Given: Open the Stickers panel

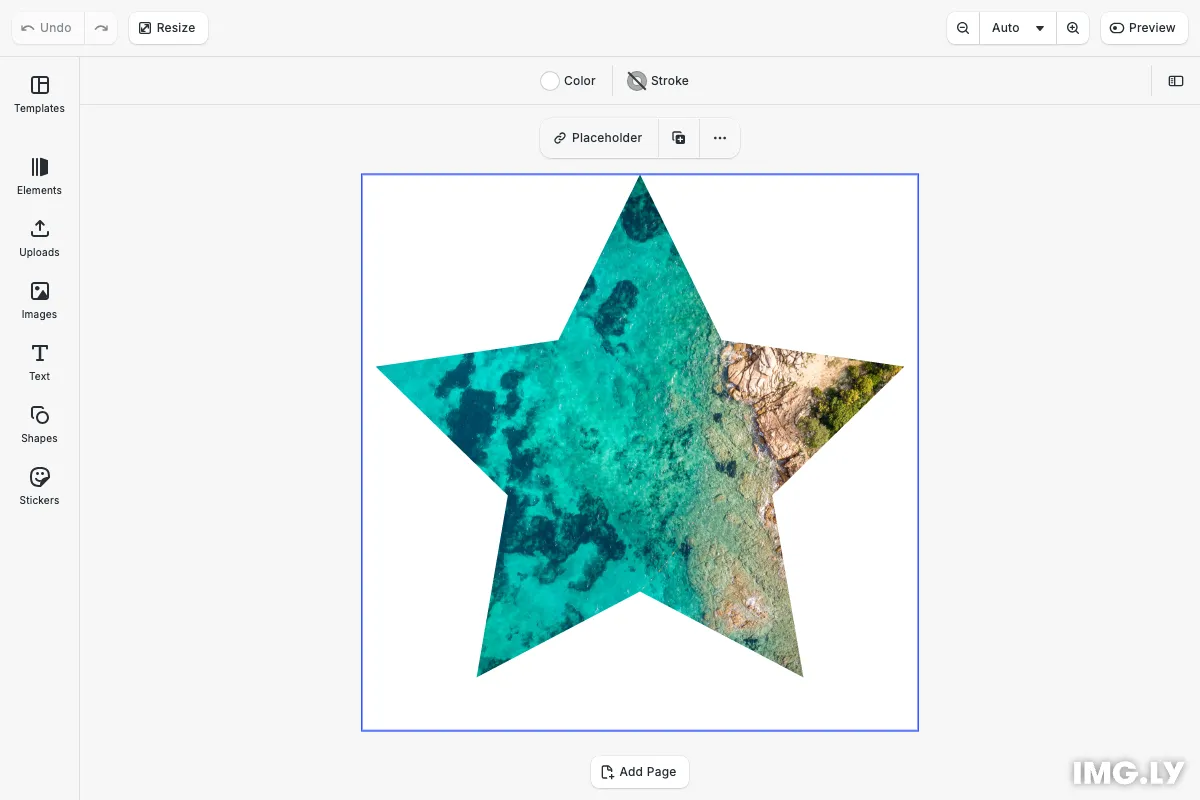Looking at the screenshot, I should tap(40, 486).
